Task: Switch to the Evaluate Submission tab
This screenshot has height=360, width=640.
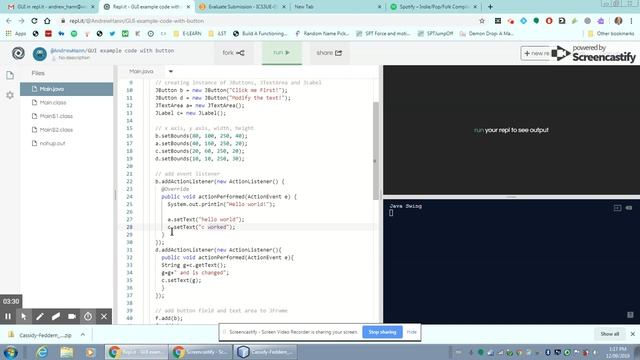Action: [x=242, y=7]
